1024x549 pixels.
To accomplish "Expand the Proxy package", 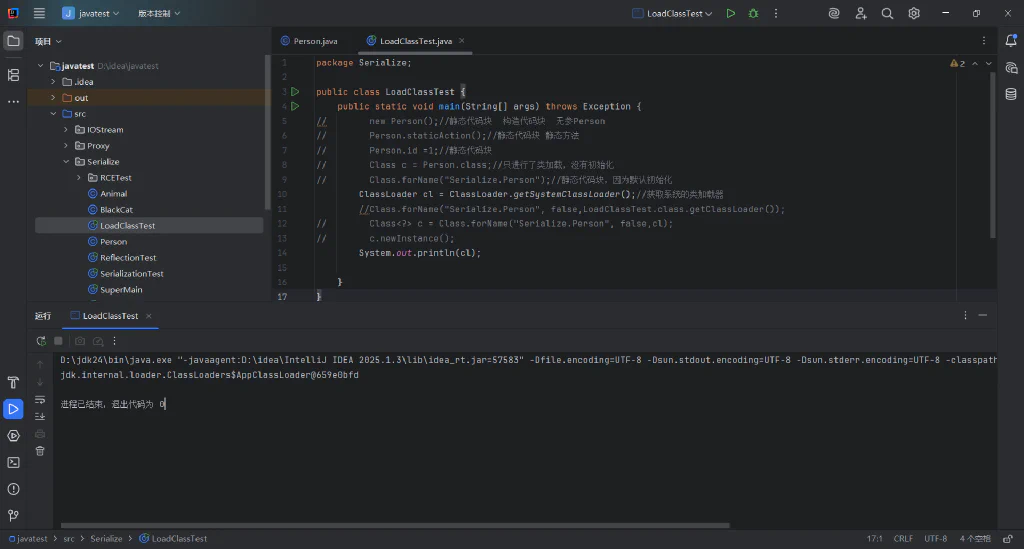I will pyautogui.click(x=66, y=146).
